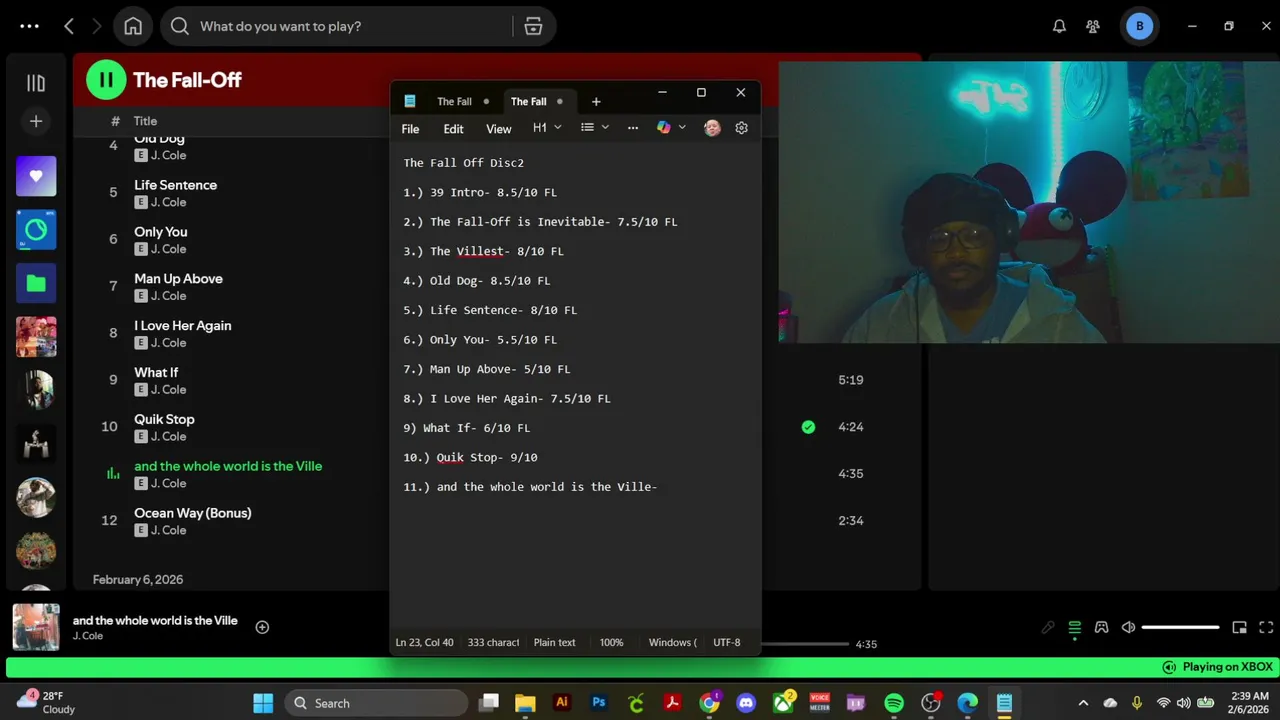This screenshot has width=1280, height=720.
Task: Open Spotify notifications bell
Action: pyautogui.click(x=1059, y=26)
